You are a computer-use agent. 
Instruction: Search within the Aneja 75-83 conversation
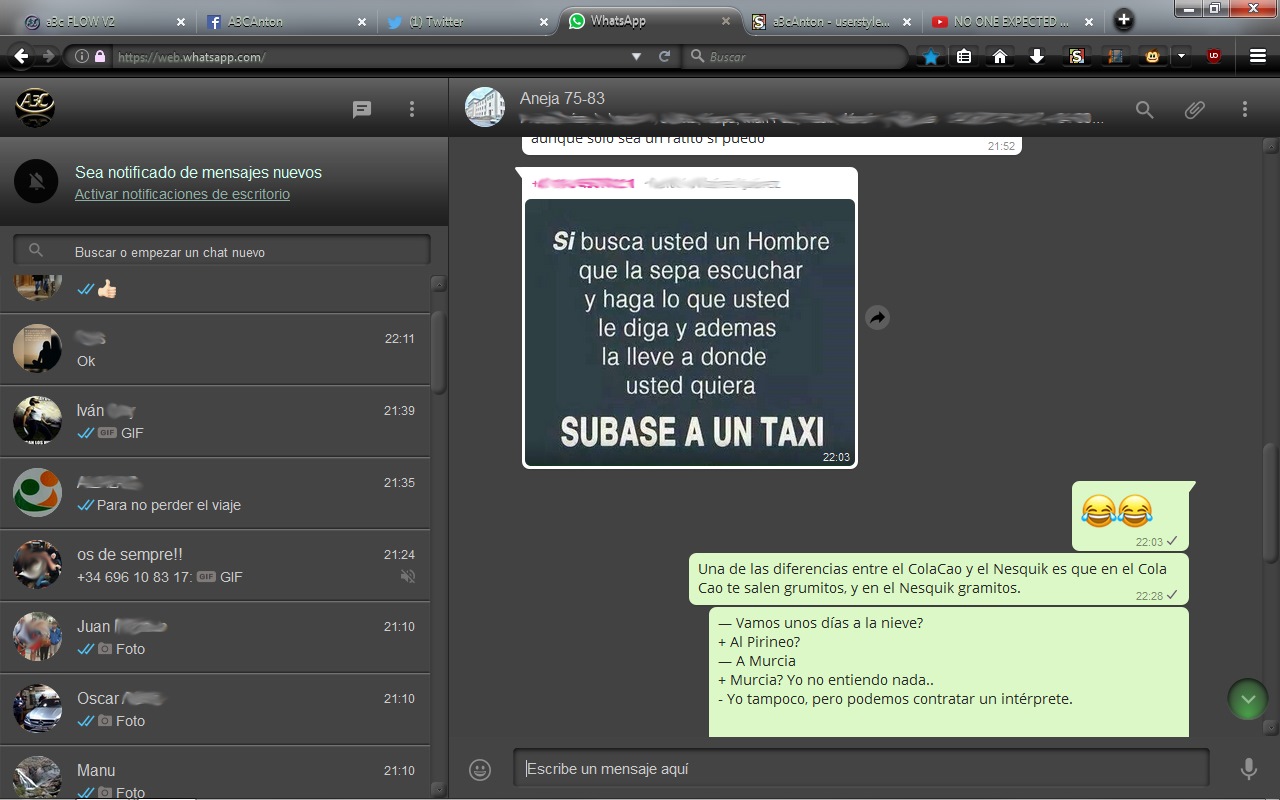[x=1144, y=109]
